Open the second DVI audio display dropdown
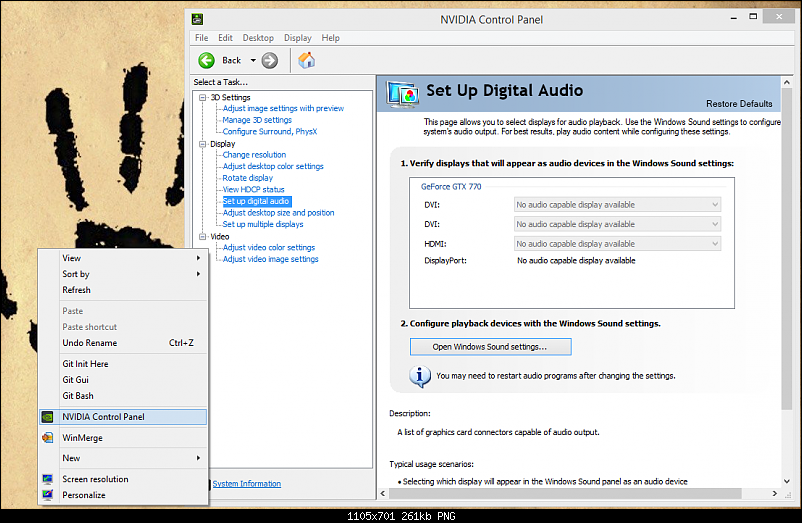Image resolution: width=802 pixels, height=523 pixels. pos(617,224)
